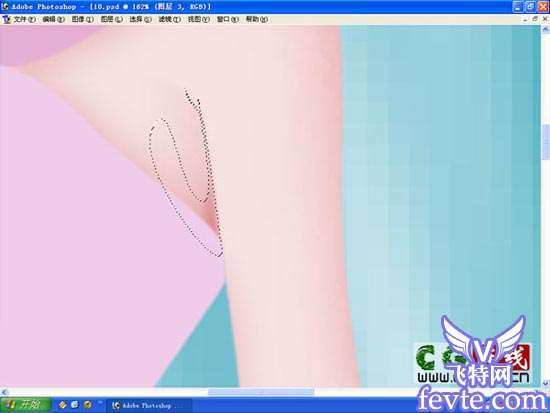Open the 视图(V) View menu

(x=199, y=19)
